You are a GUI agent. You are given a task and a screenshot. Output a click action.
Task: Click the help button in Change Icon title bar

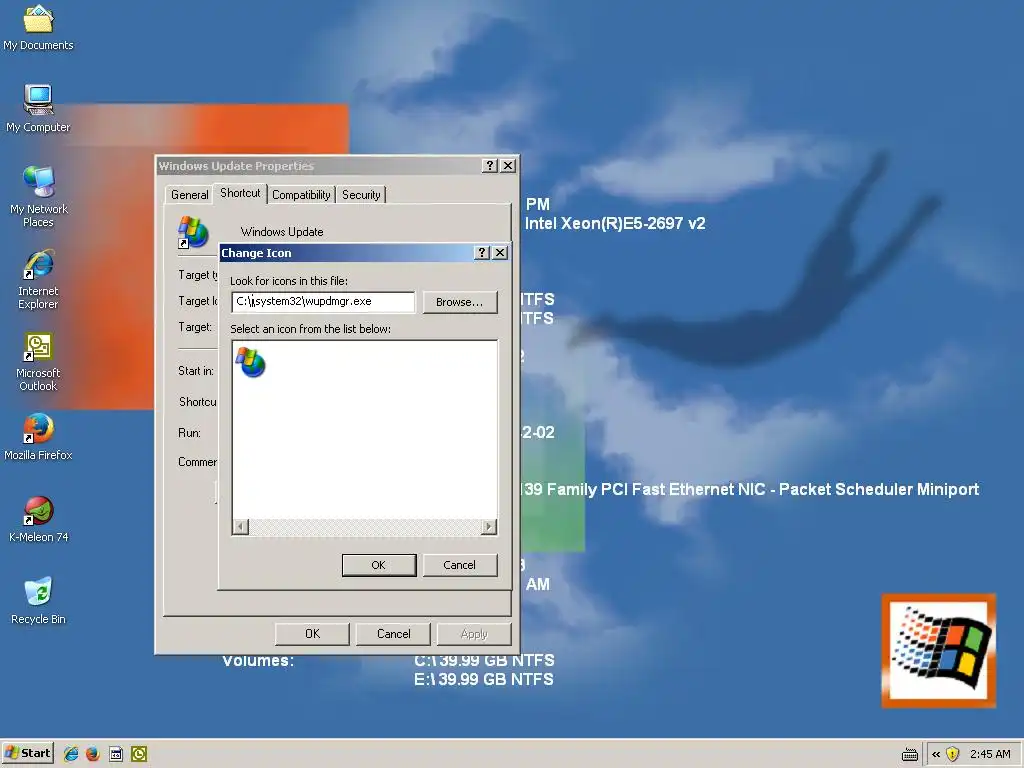tap(482, 253)
